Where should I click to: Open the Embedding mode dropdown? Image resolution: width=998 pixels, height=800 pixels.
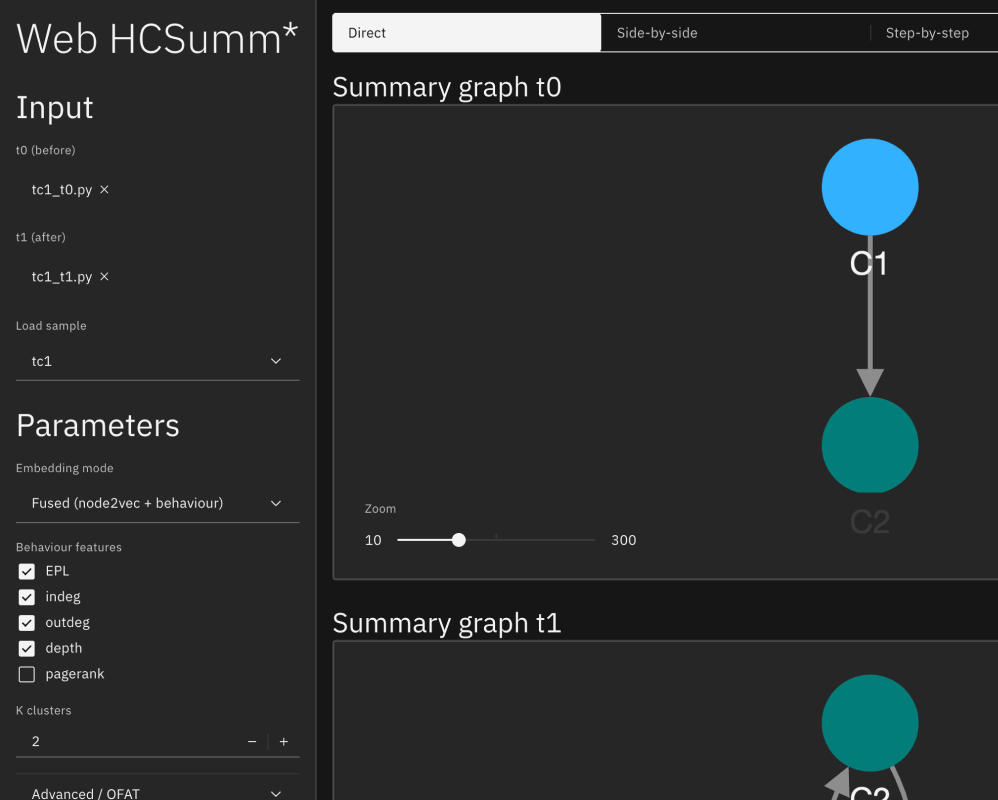(157, 503)
